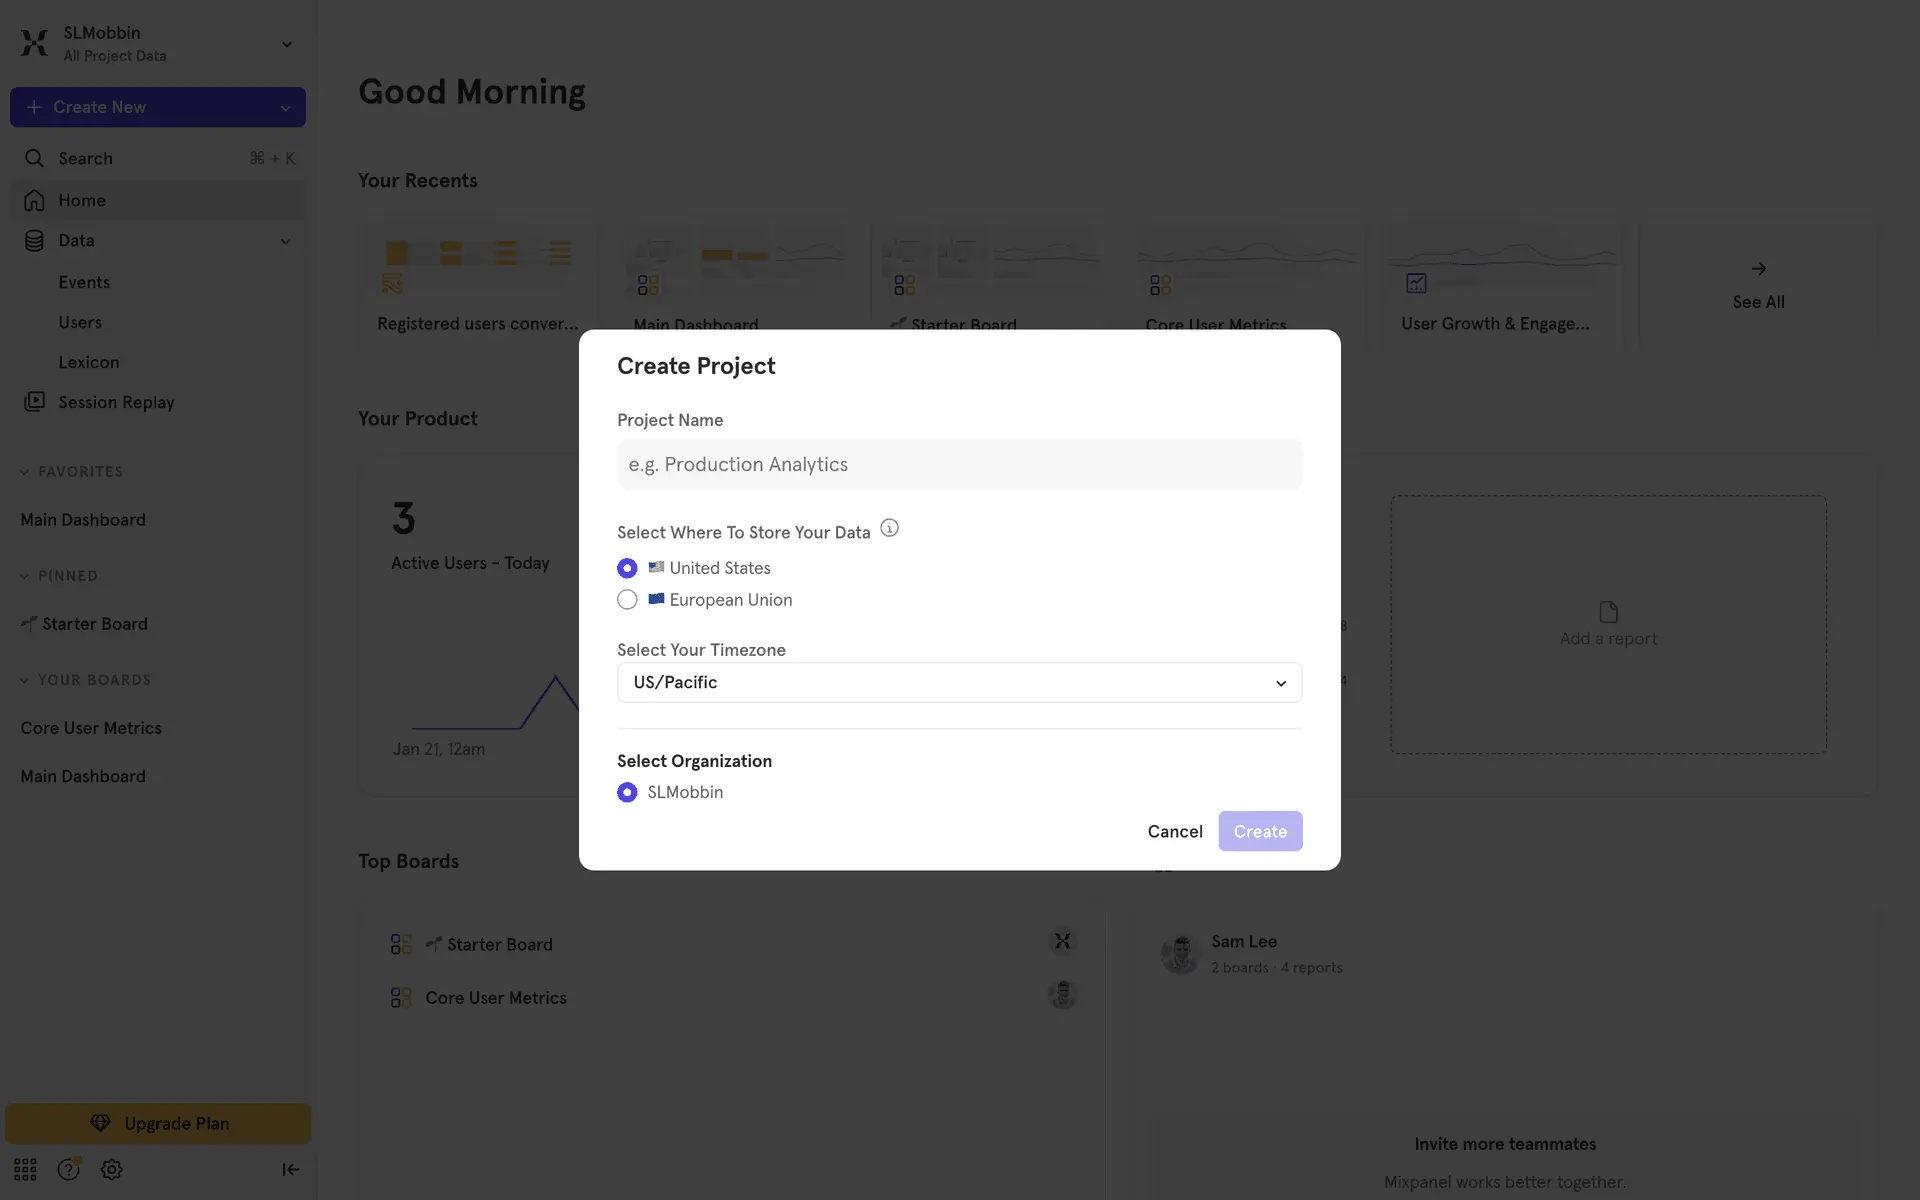
Task: Click the Create button in dialog
Action: pyautogui.click(x=1259, y=831)
